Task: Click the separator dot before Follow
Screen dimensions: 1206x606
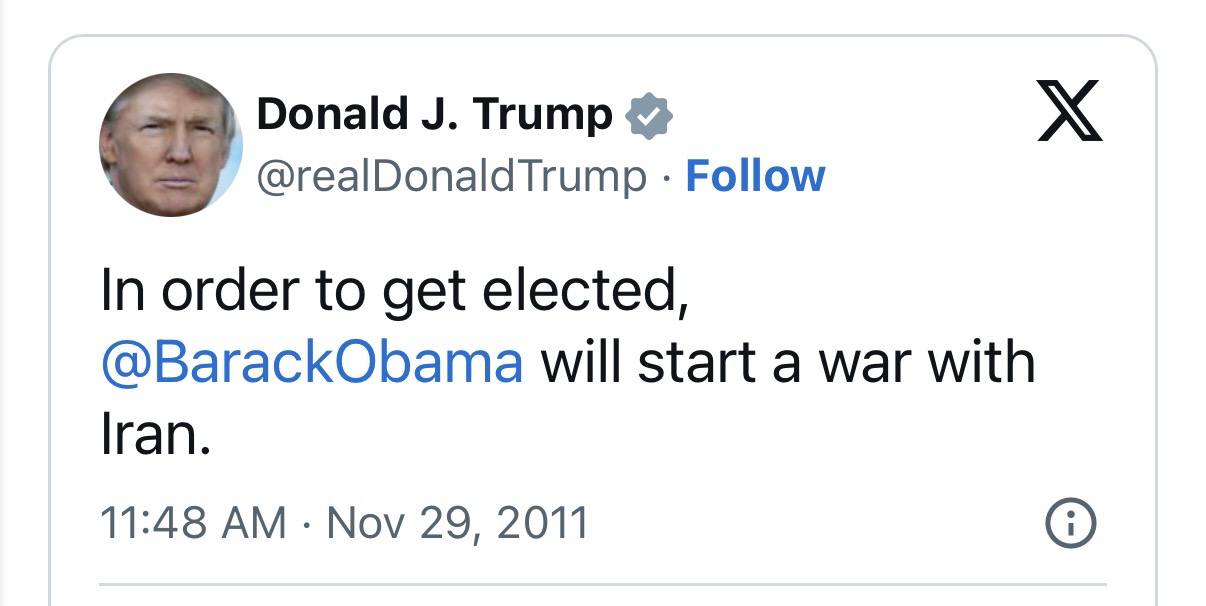Action: click(666, 178)
